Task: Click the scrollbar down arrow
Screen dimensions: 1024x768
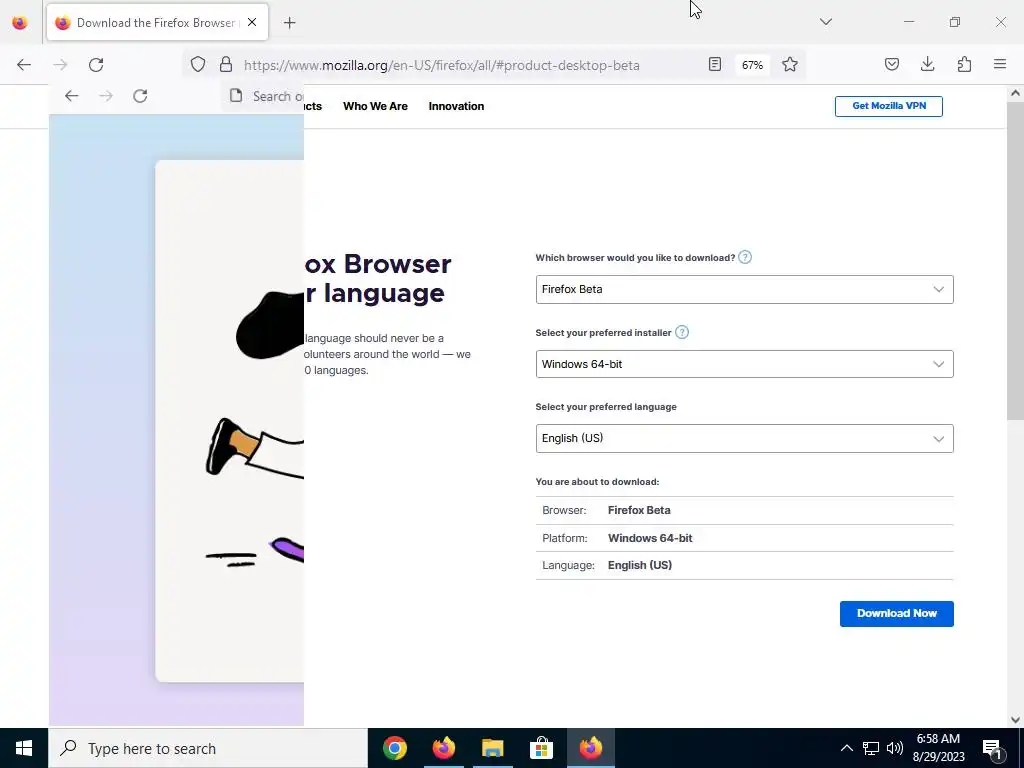Action: [x=1015, y=720]
